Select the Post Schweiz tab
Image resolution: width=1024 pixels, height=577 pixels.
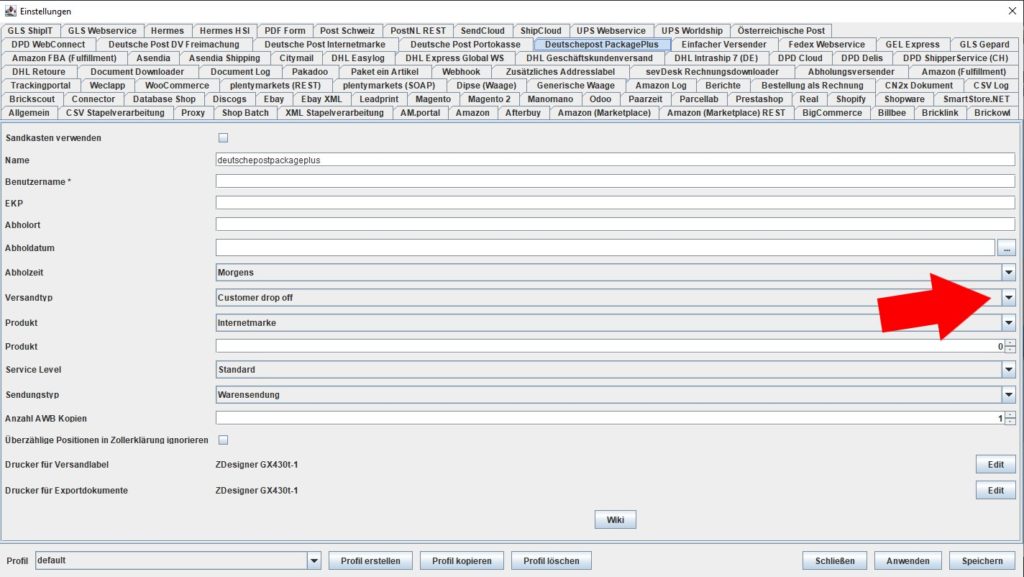point(347,31)
